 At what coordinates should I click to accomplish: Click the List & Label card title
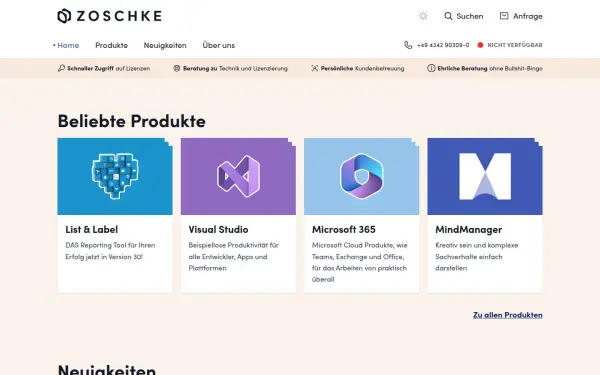91,229
